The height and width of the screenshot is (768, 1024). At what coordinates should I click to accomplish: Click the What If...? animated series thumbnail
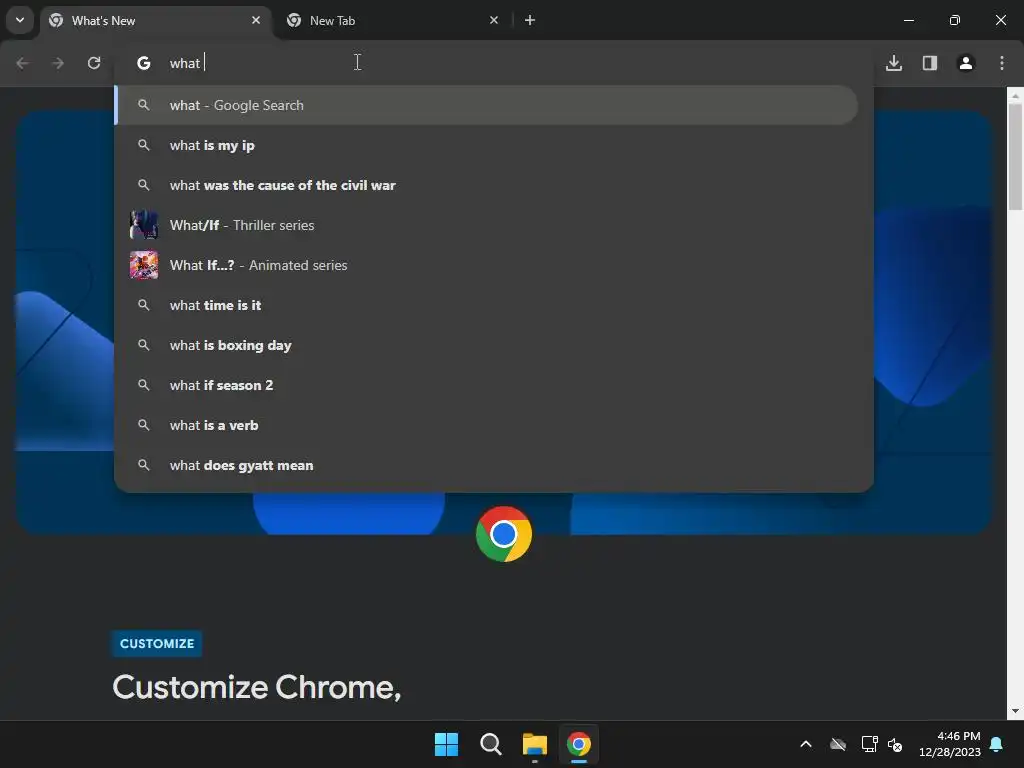pyautogui.click(x=144, y=265)
